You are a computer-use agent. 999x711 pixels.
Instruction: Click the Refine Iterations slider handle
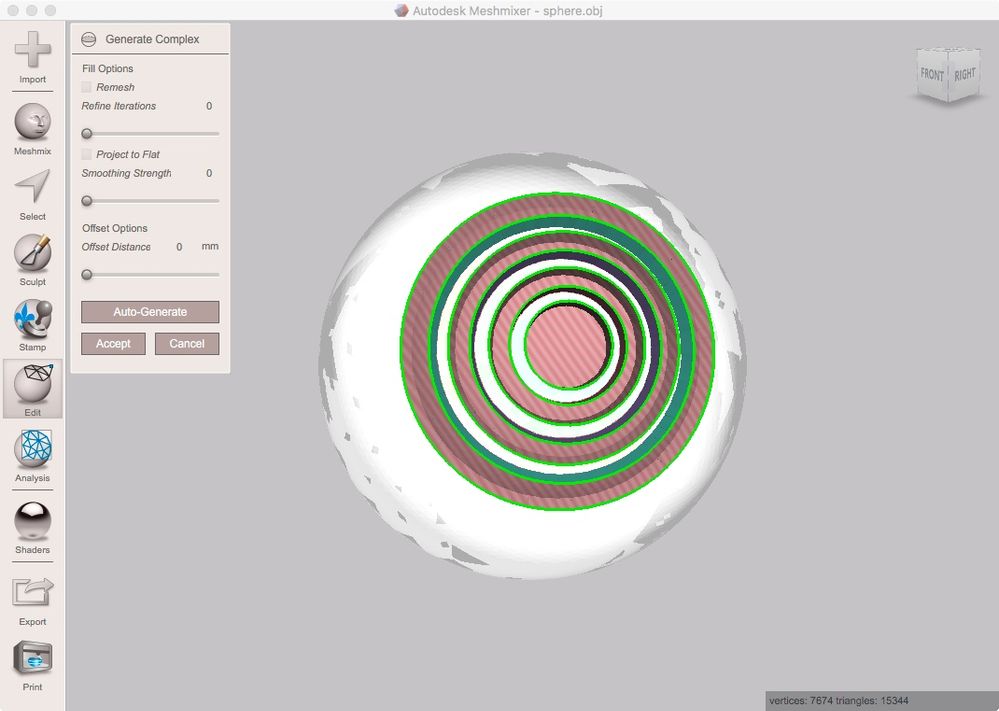point(87,134)
